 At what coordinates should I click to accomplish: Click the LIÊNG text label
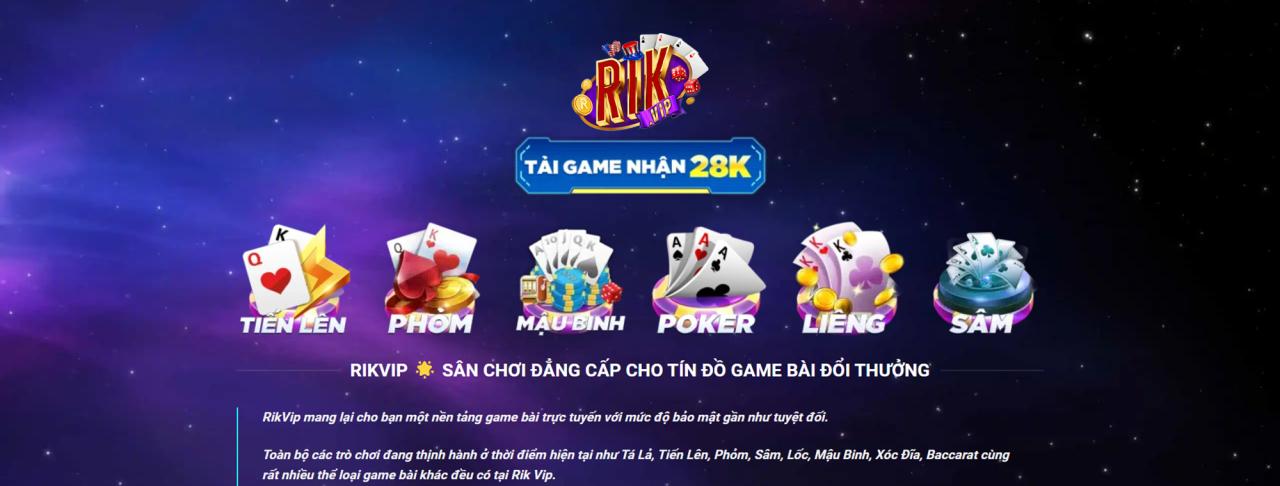coord(844,324)
